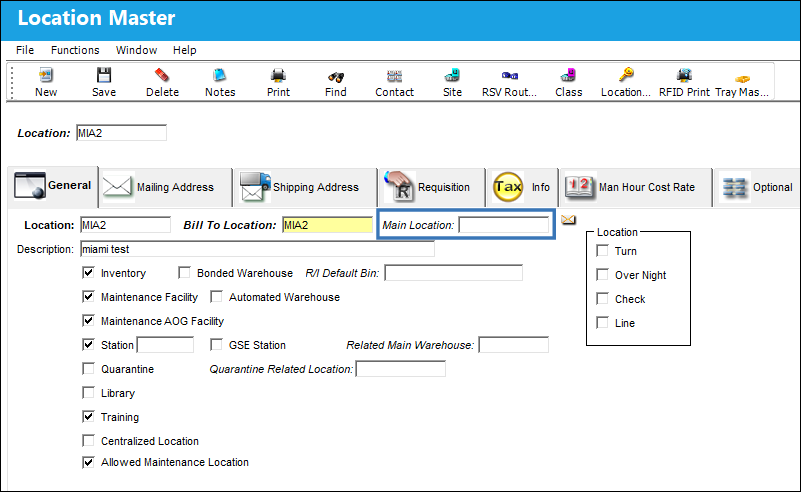Viewport: 801px width, 492px height.
Task: Check the Bonded Warehouse option
Action: click(184, 273)
